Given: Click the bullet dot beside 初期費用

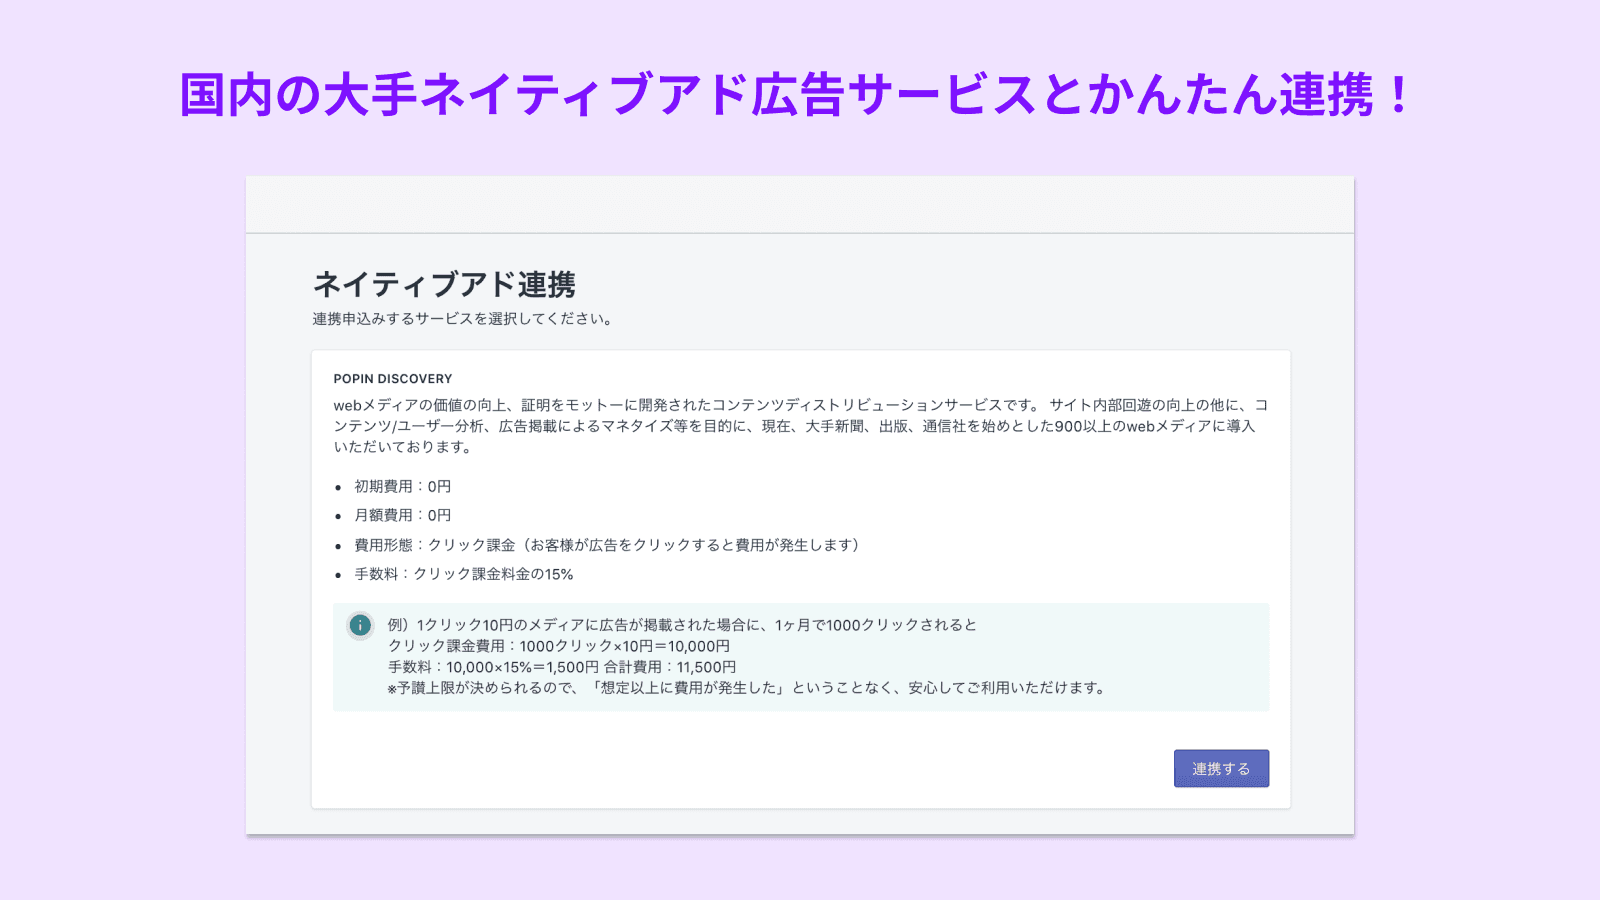Looking at the screenshot, I should (338, 488).
